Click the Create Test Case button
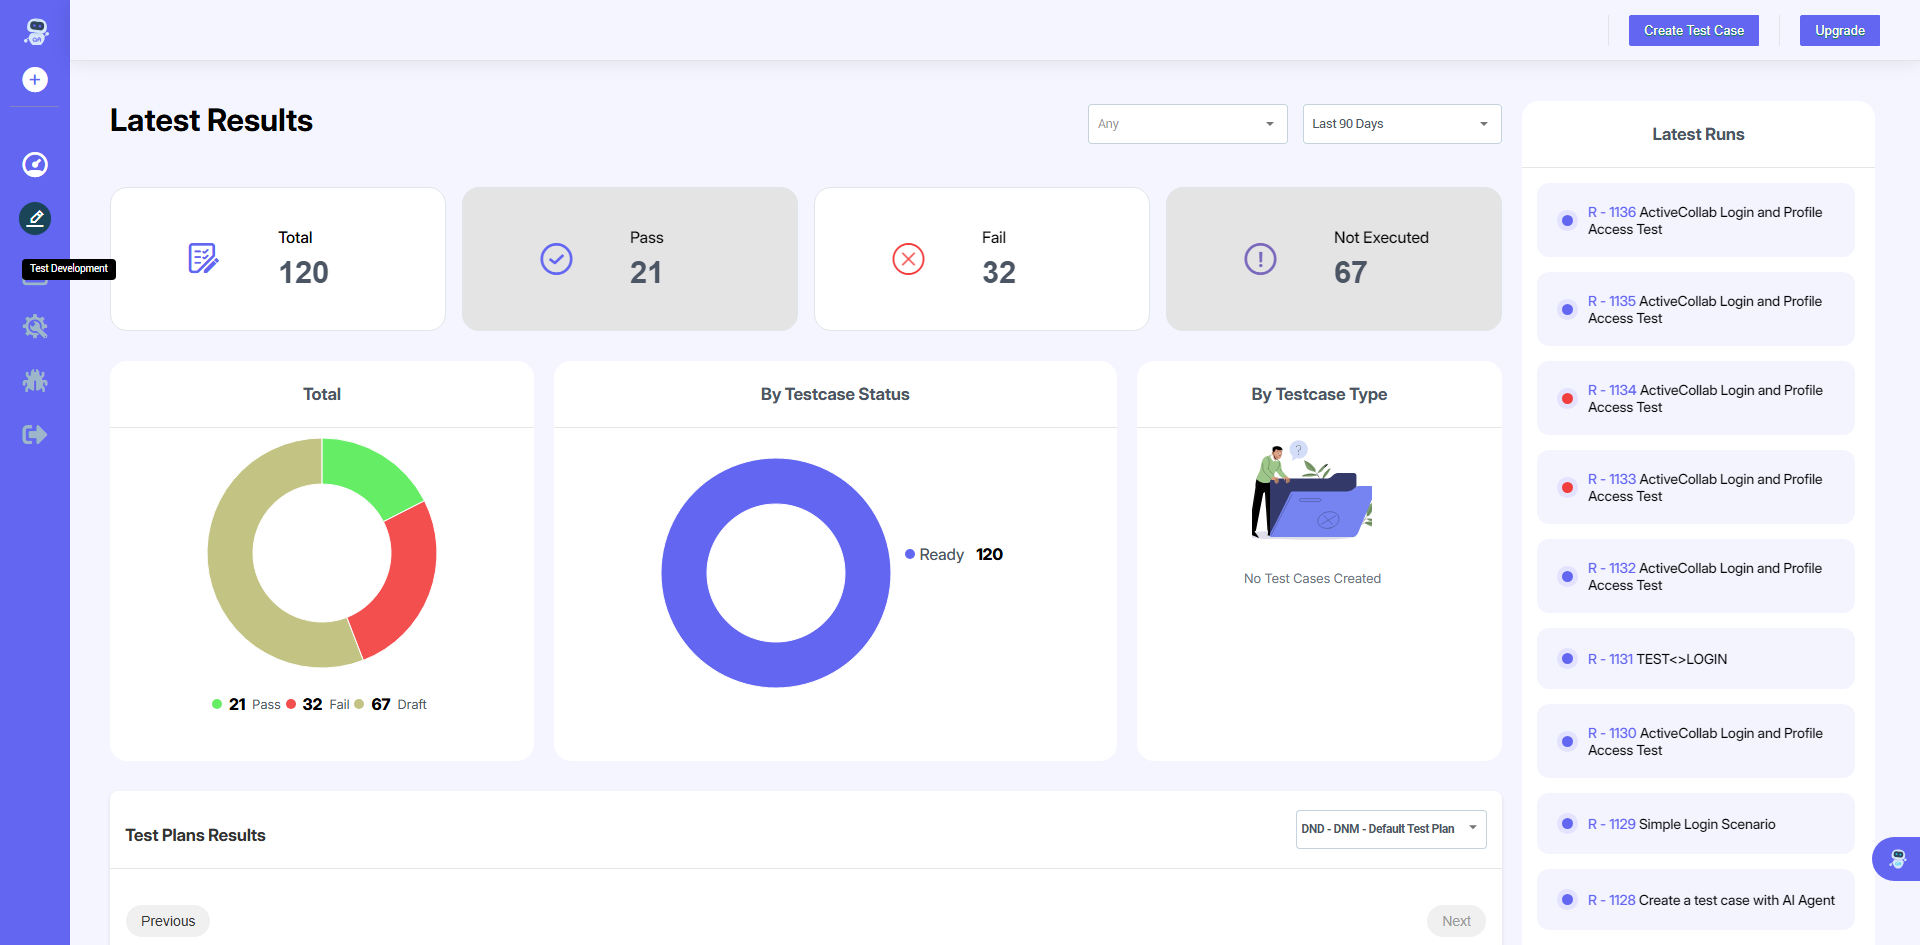Viewport: 1920px width, 945px height. [x=1693, y=31]
